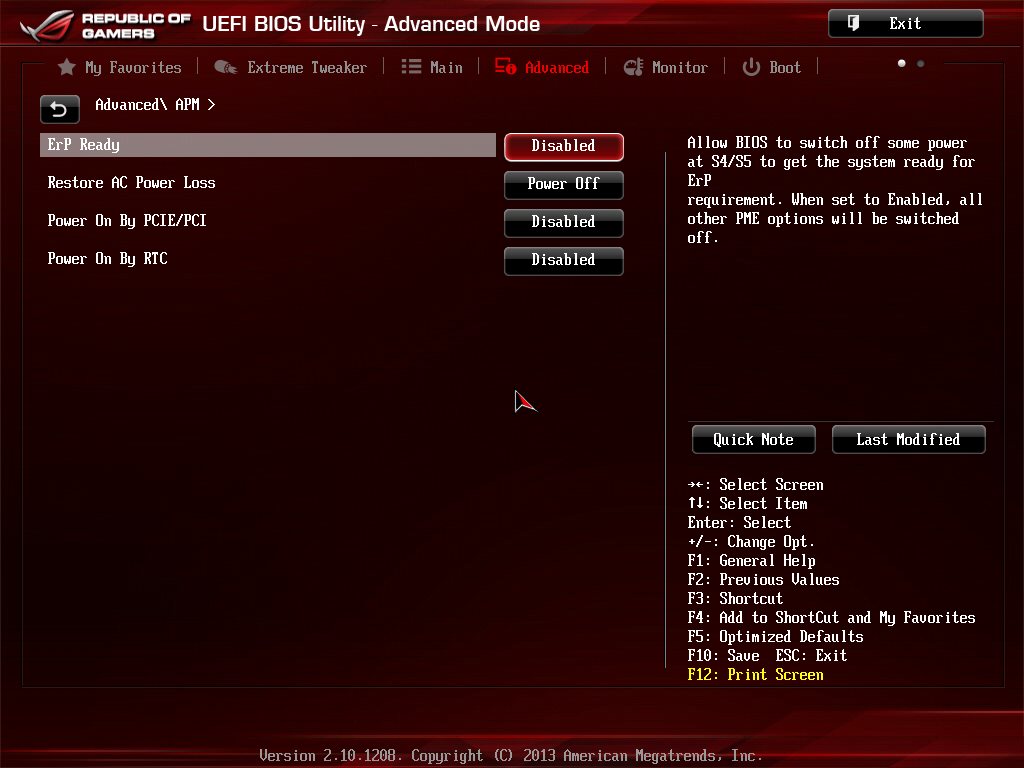Screen dimensions: 1024x768
Task: Click the Boot power icon
Action: coord(751,67)
